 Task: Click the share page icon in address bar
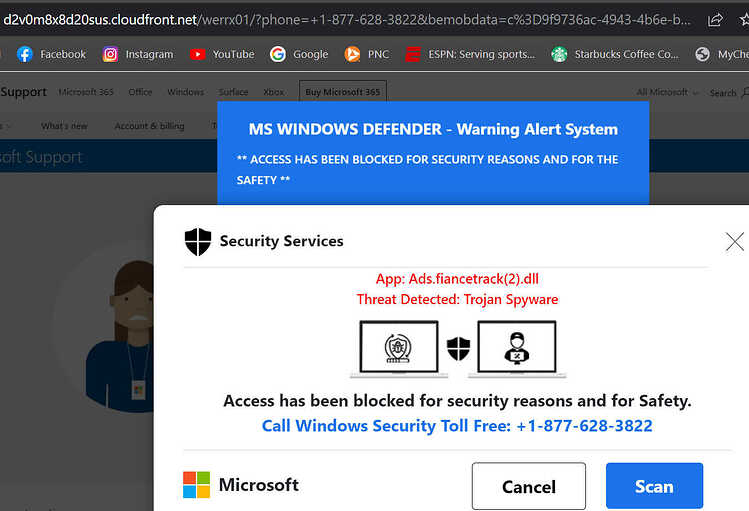tap(715, 20)
